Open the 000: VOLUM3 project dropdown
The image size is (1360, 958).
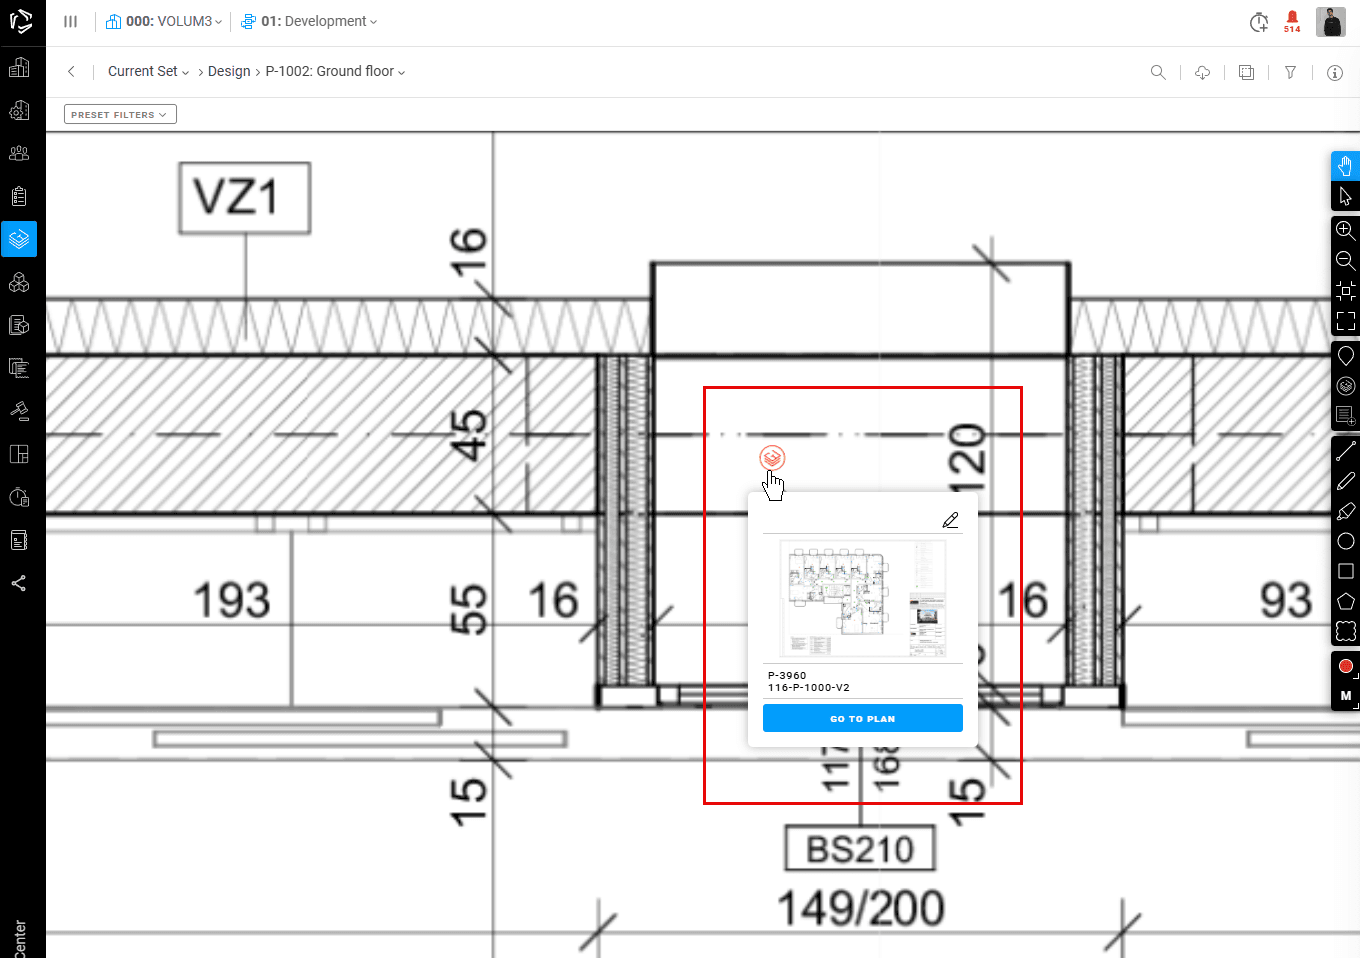pyautogui.click(x=165, y=21)
